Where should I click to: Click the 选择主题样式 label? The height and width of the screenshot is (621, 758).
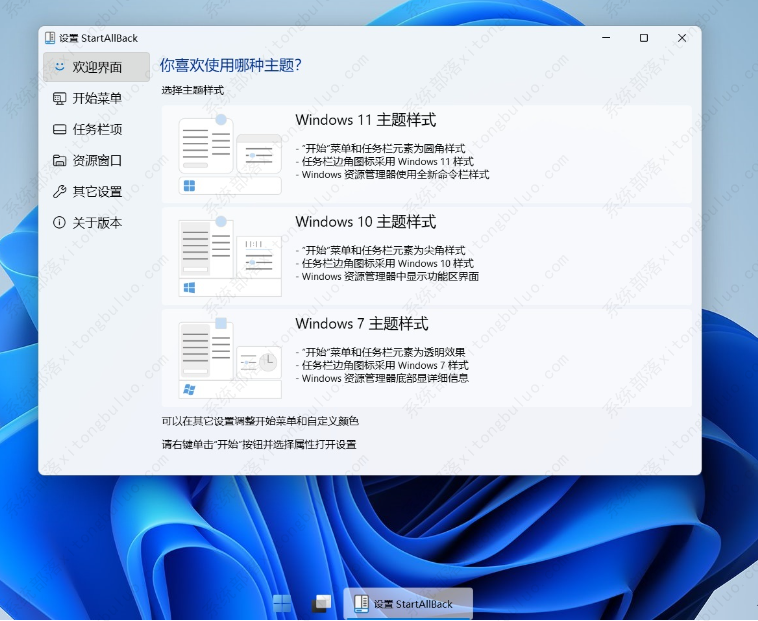tap(193, 90)
